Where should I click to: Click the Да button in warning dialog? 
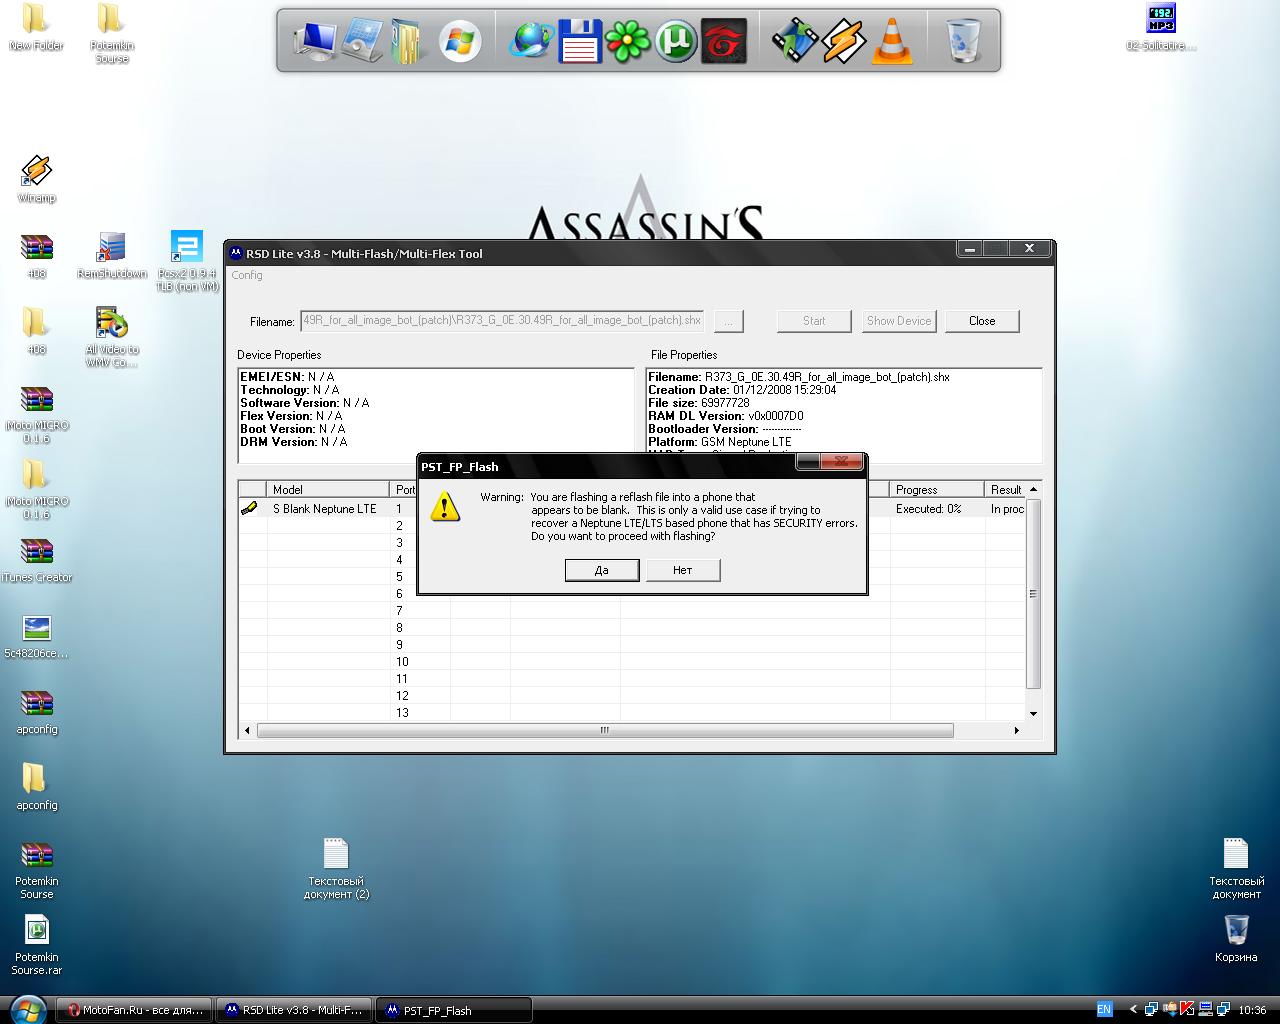click(x=602, y=570)
